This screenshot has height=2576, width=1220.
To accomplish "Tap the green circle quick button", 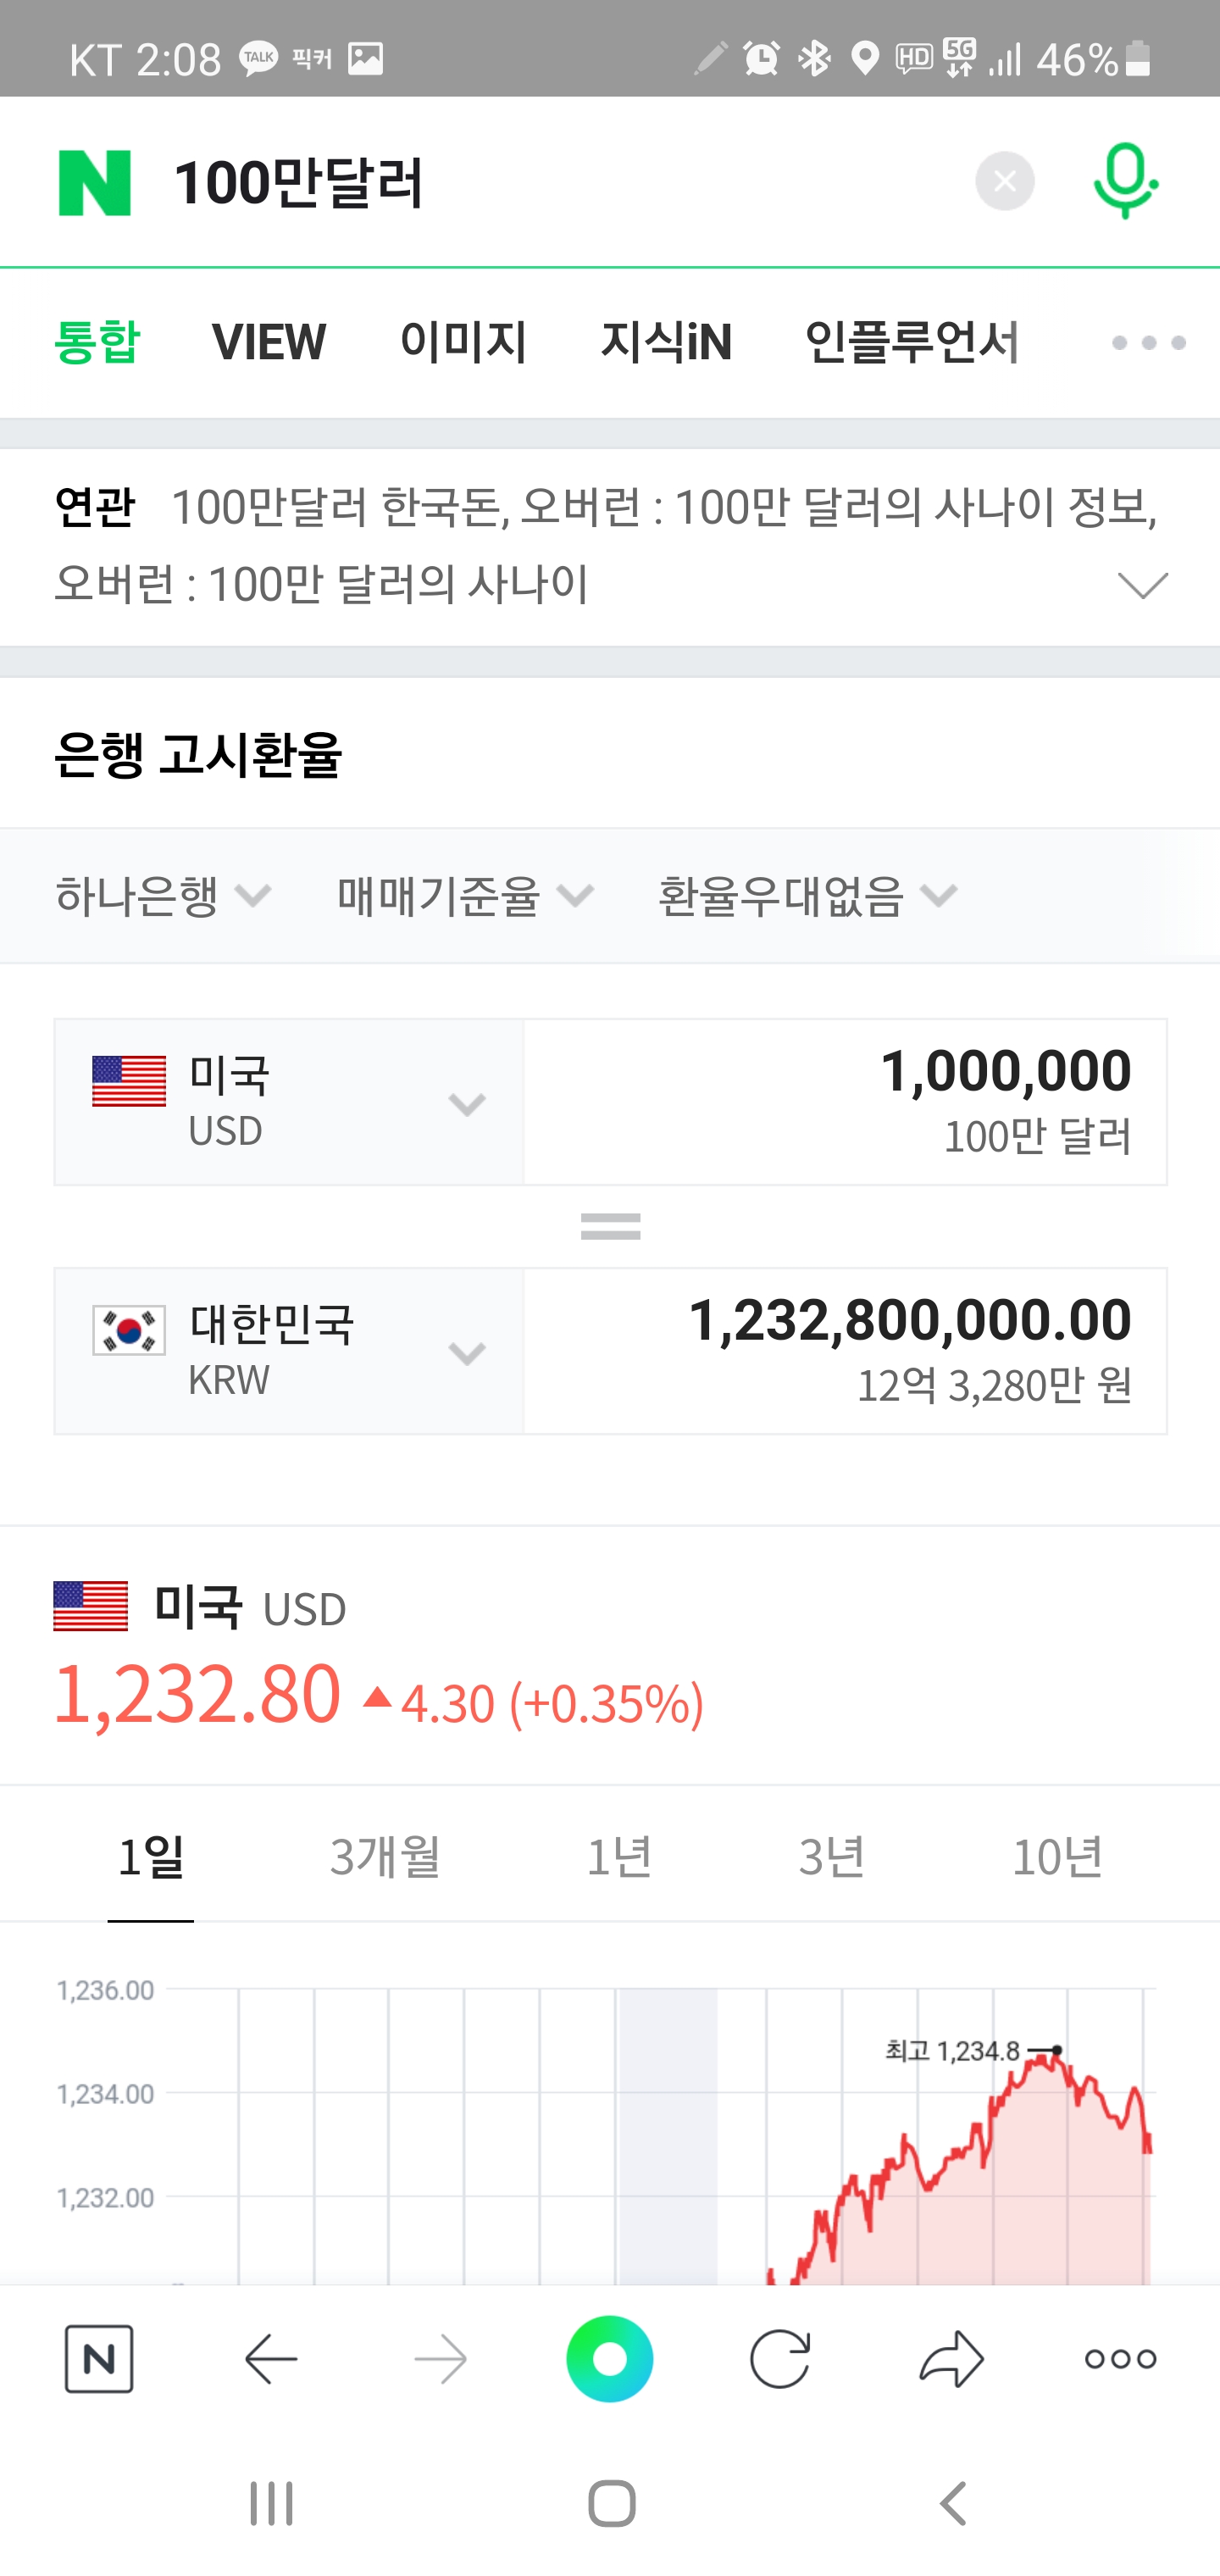I will 610,2359.
